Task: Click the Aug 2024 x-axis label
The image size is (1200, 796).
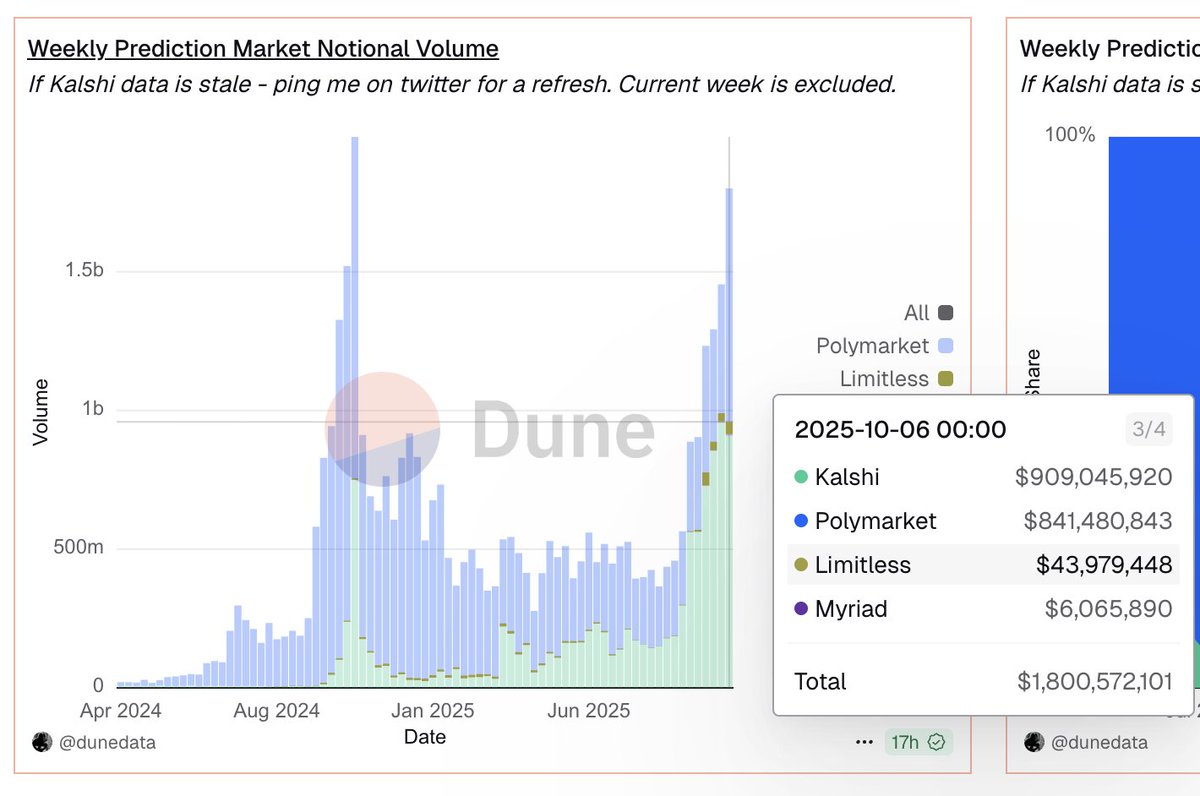Action: click(x=276, y=711)
